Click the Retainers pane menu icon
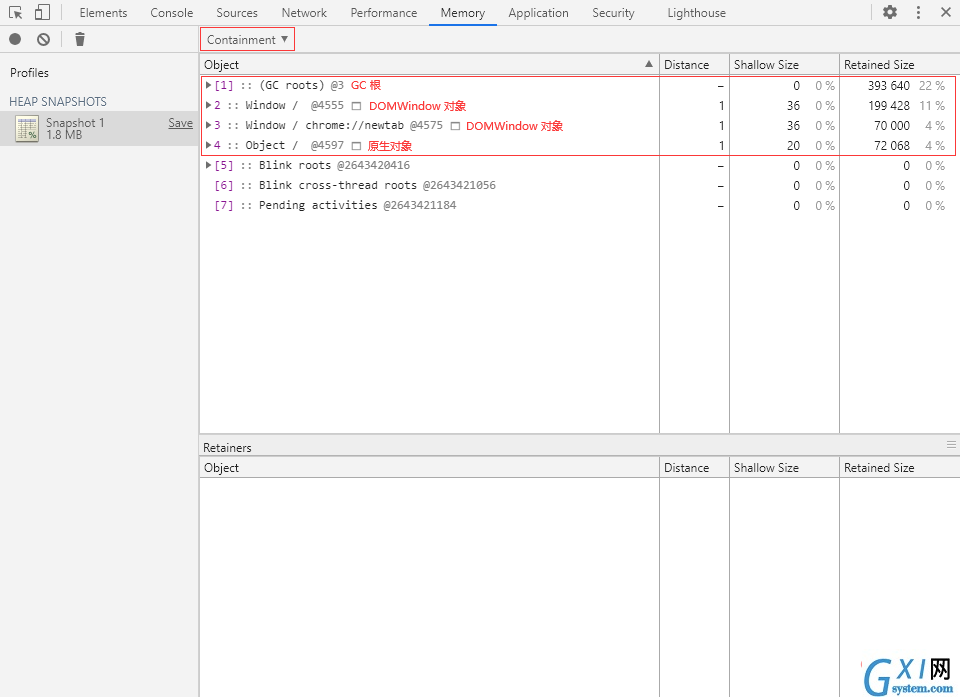 [x=951, y=445]
